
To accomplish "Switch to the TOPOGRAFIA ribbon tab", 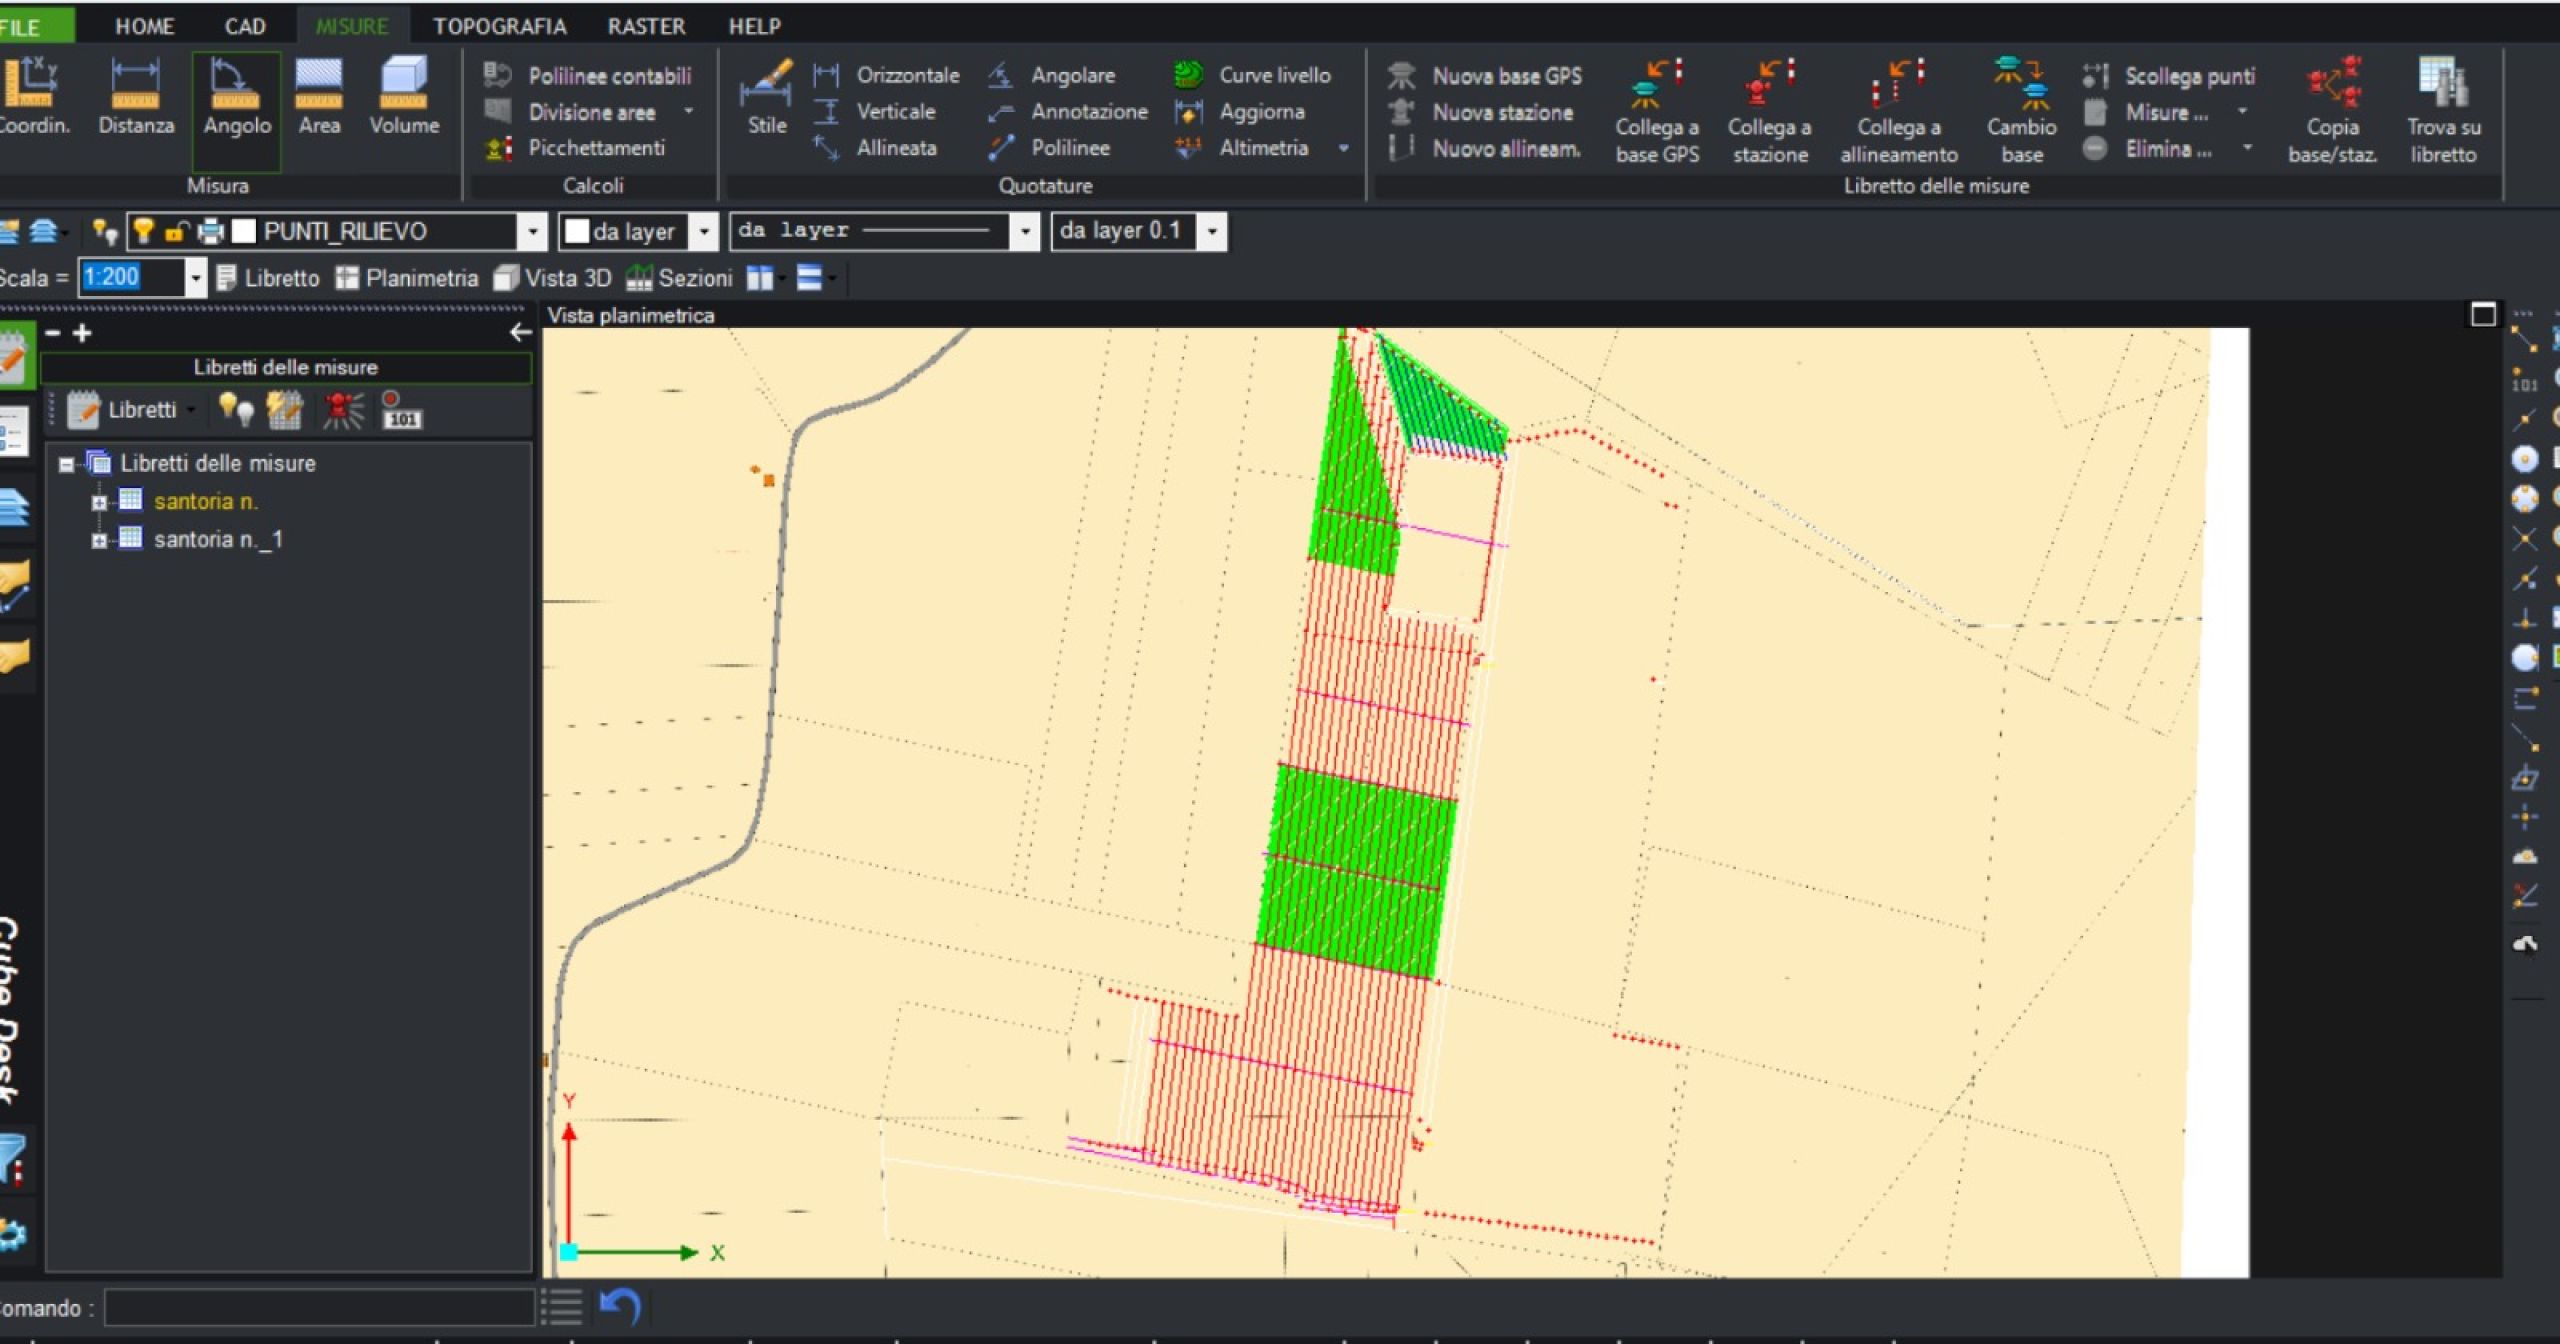I will tap(499, 26).
